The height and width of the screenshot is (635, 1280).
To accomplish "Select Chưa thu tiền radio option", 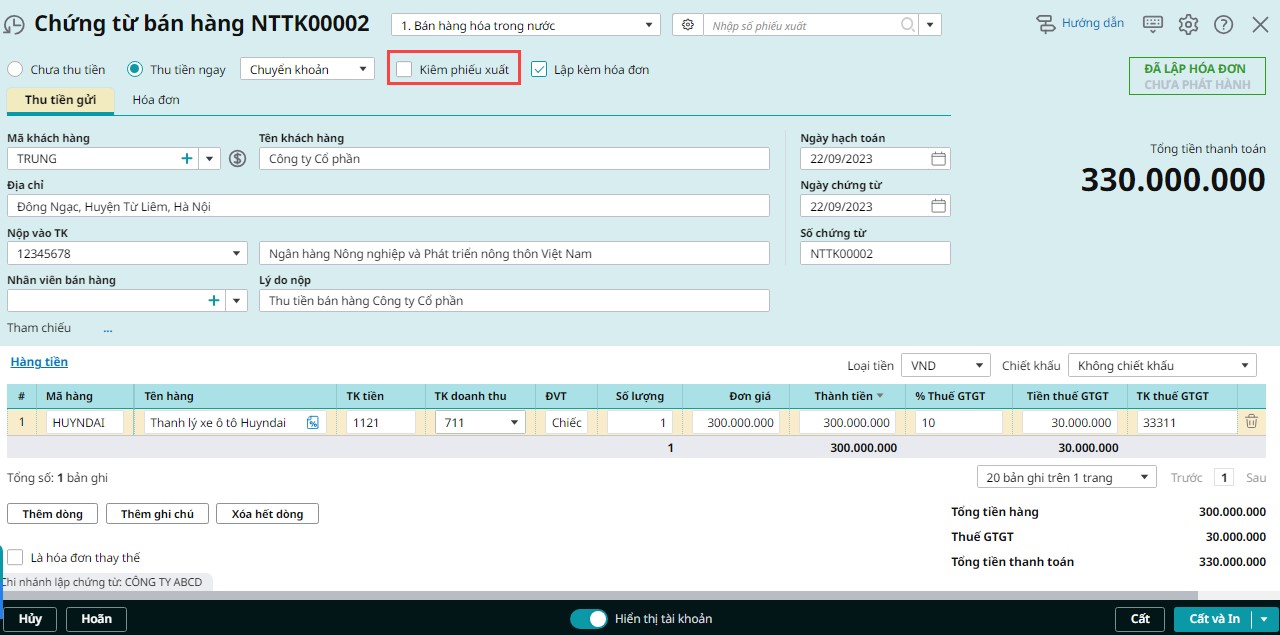I will point(15,69).
